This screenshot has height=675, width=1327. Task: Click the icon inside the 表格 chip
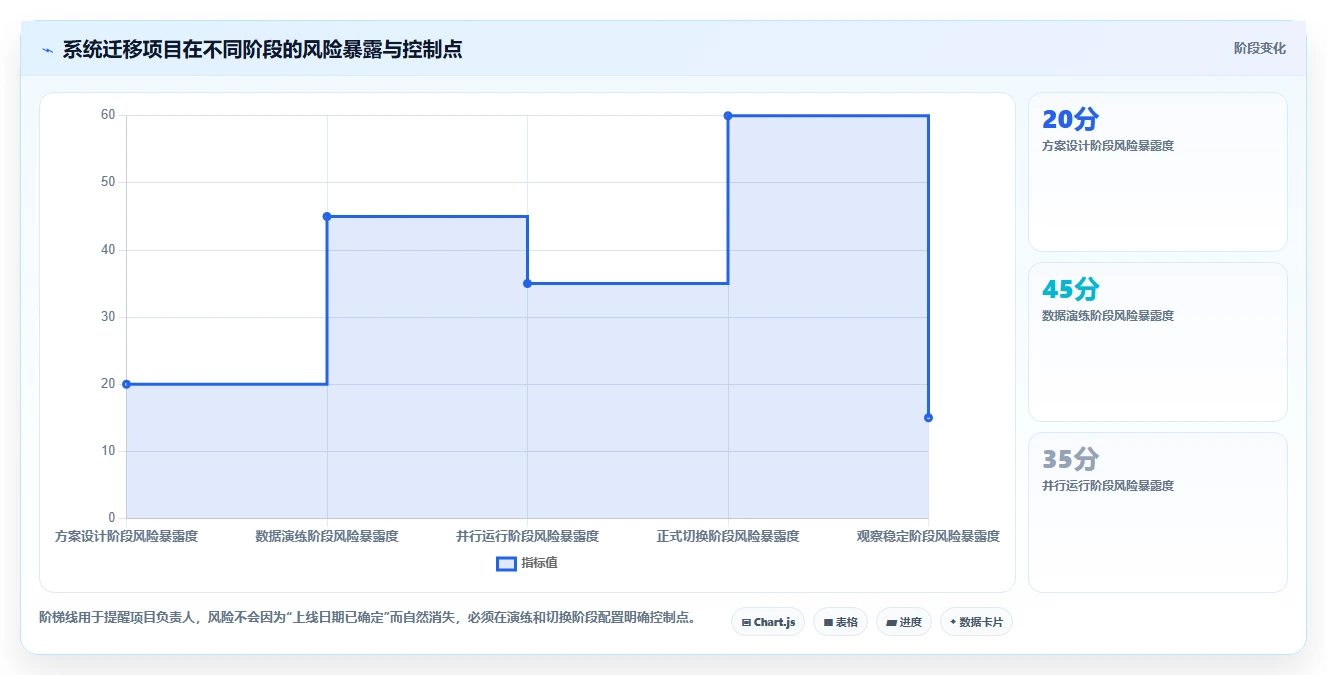(828, 622)
